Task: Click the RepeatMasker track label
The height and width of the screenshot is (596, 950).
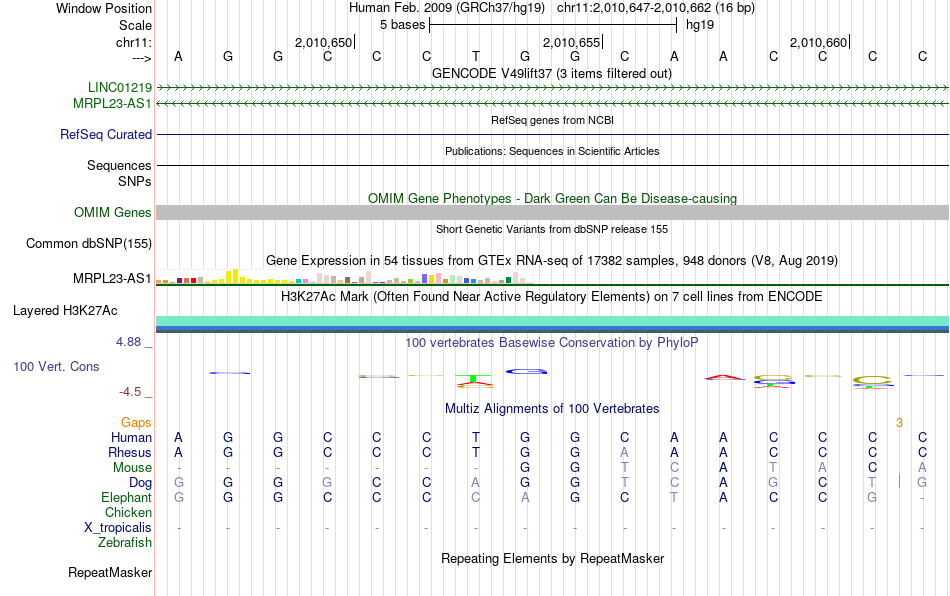Action: [110, 572]
